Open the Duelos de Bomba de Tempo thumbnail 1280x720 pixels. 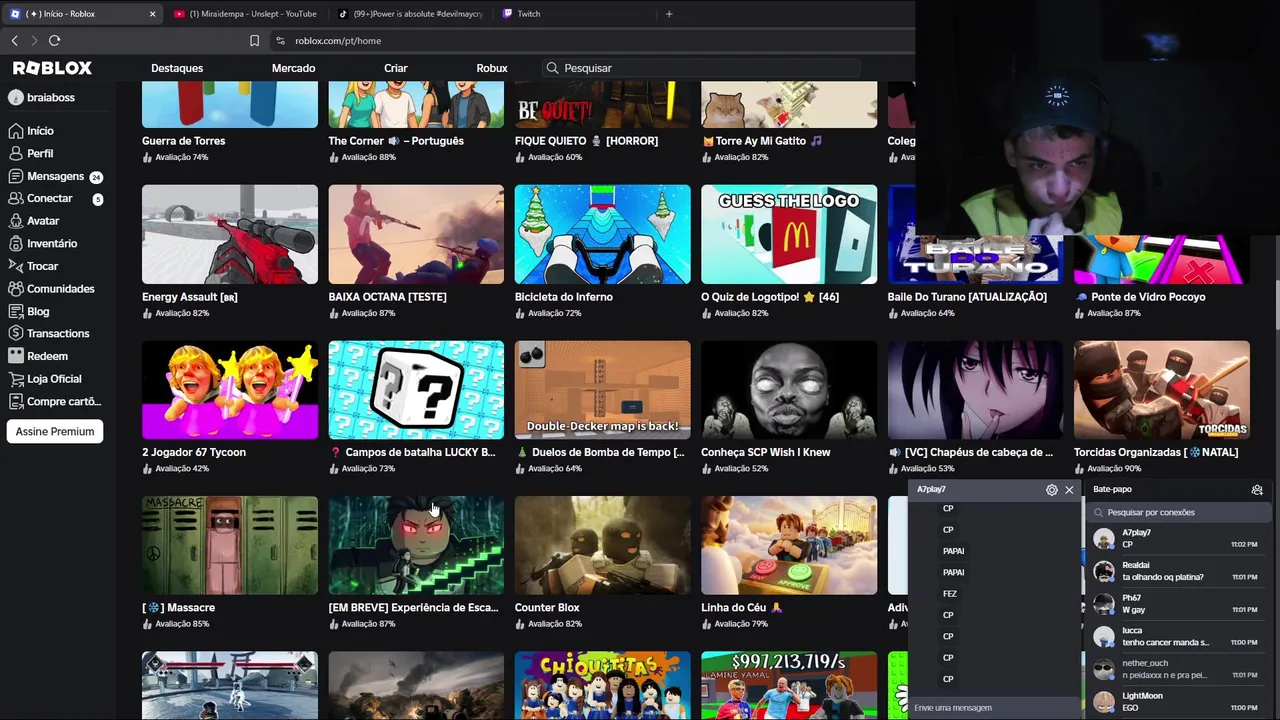[x=602, y=390]
